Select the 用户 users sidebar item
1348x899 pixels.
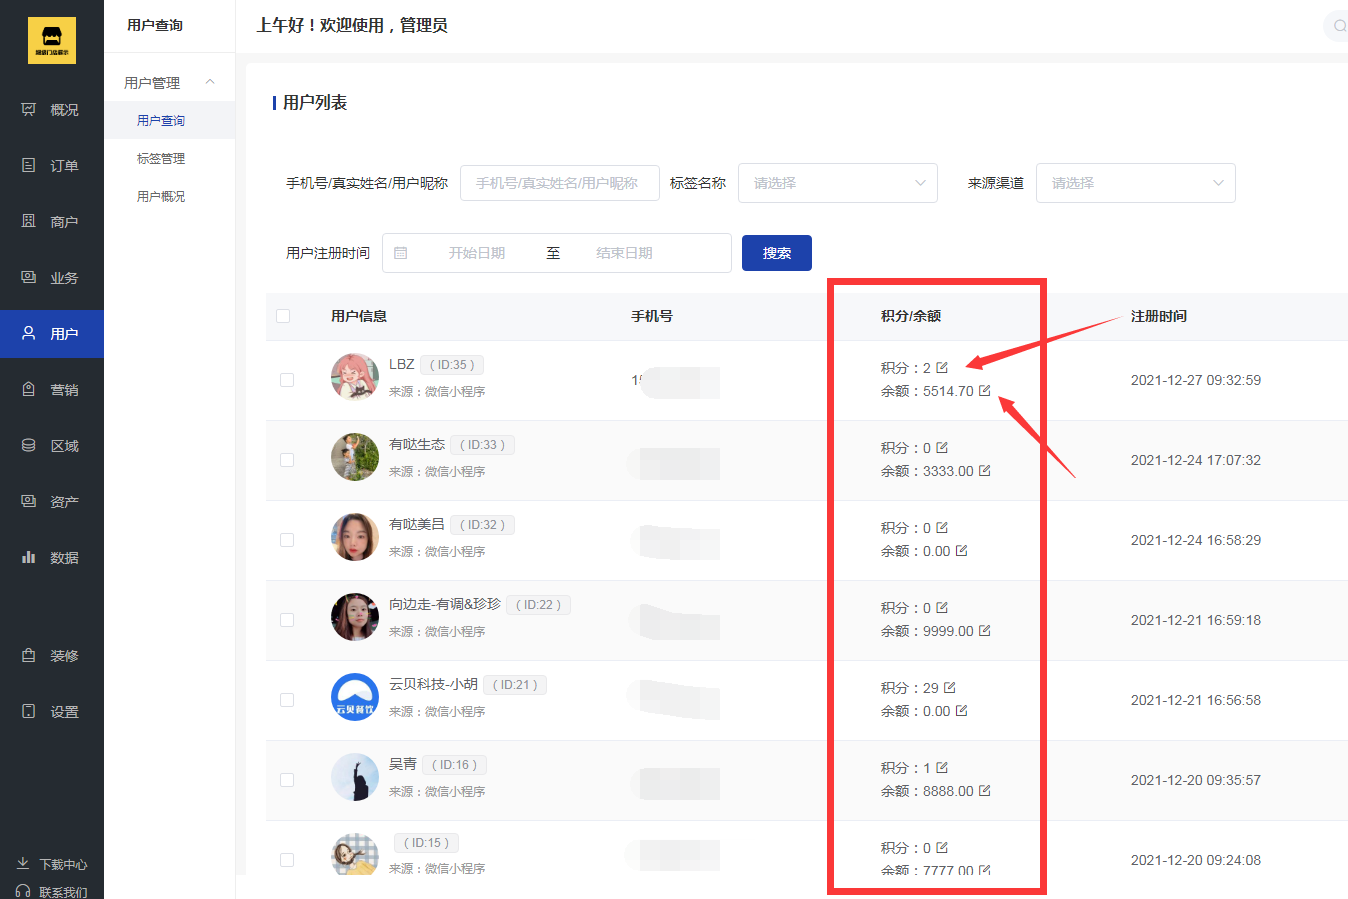pos(52,334)
